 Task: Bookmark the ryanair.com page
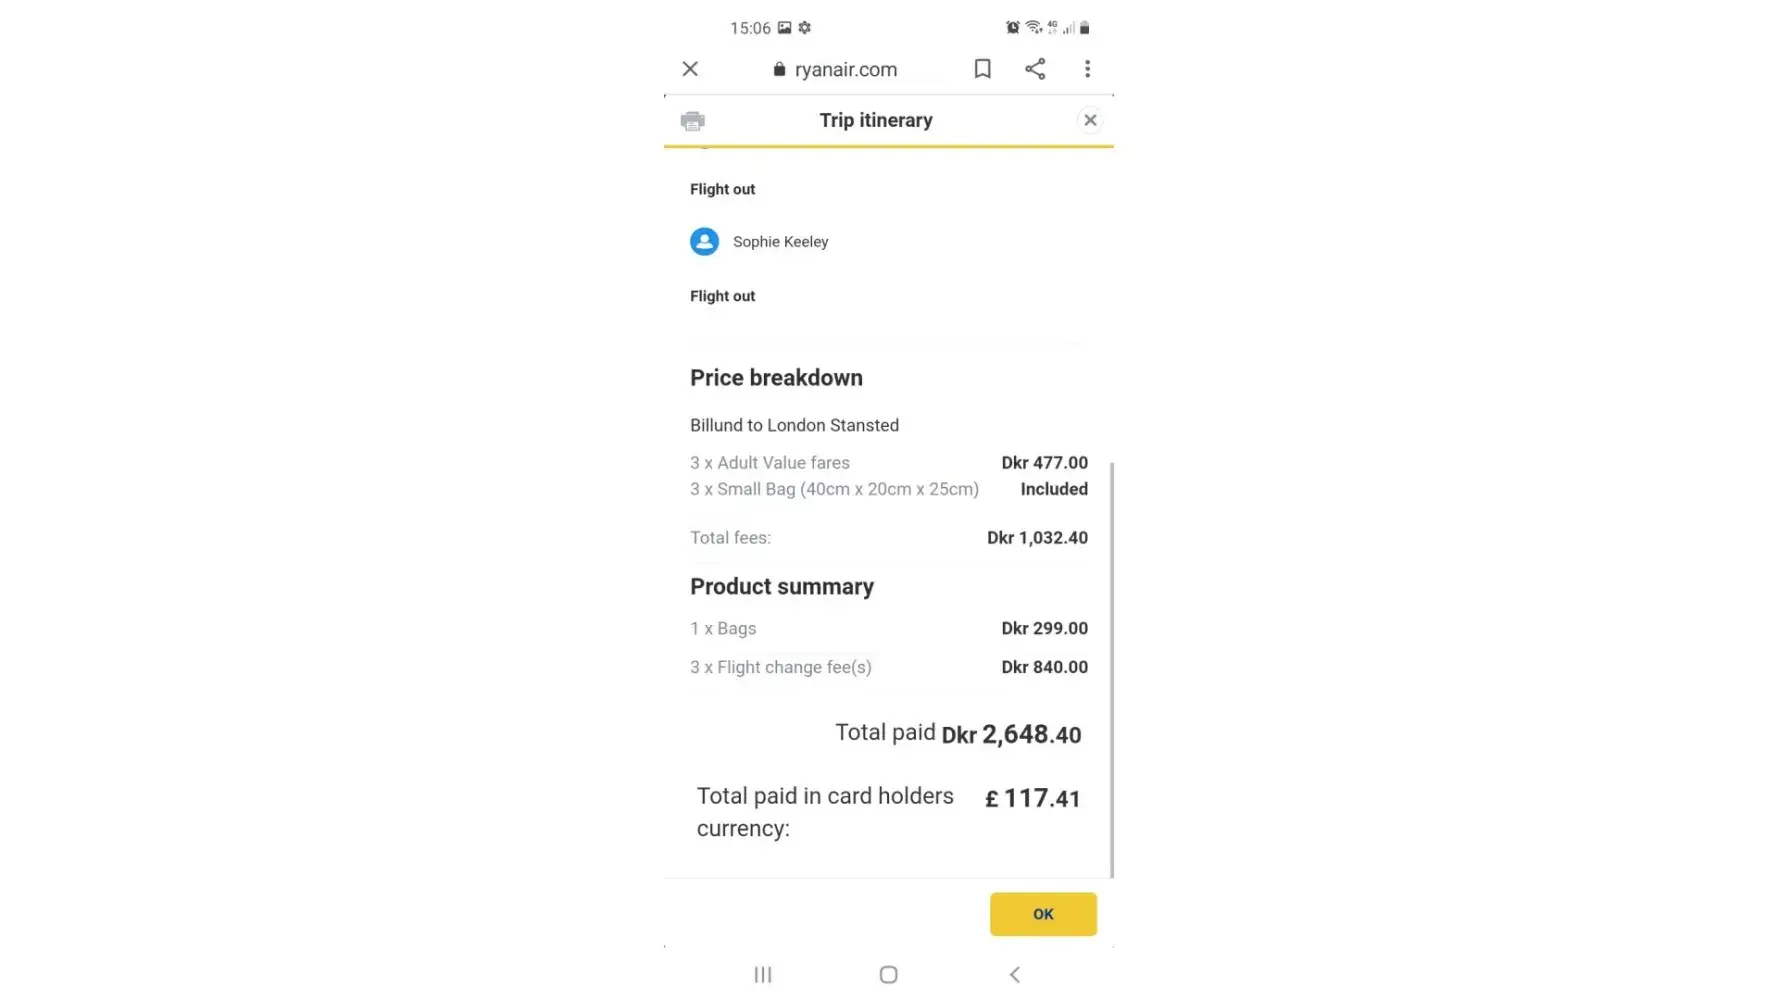pyautogui.click(x=982, y=69)
